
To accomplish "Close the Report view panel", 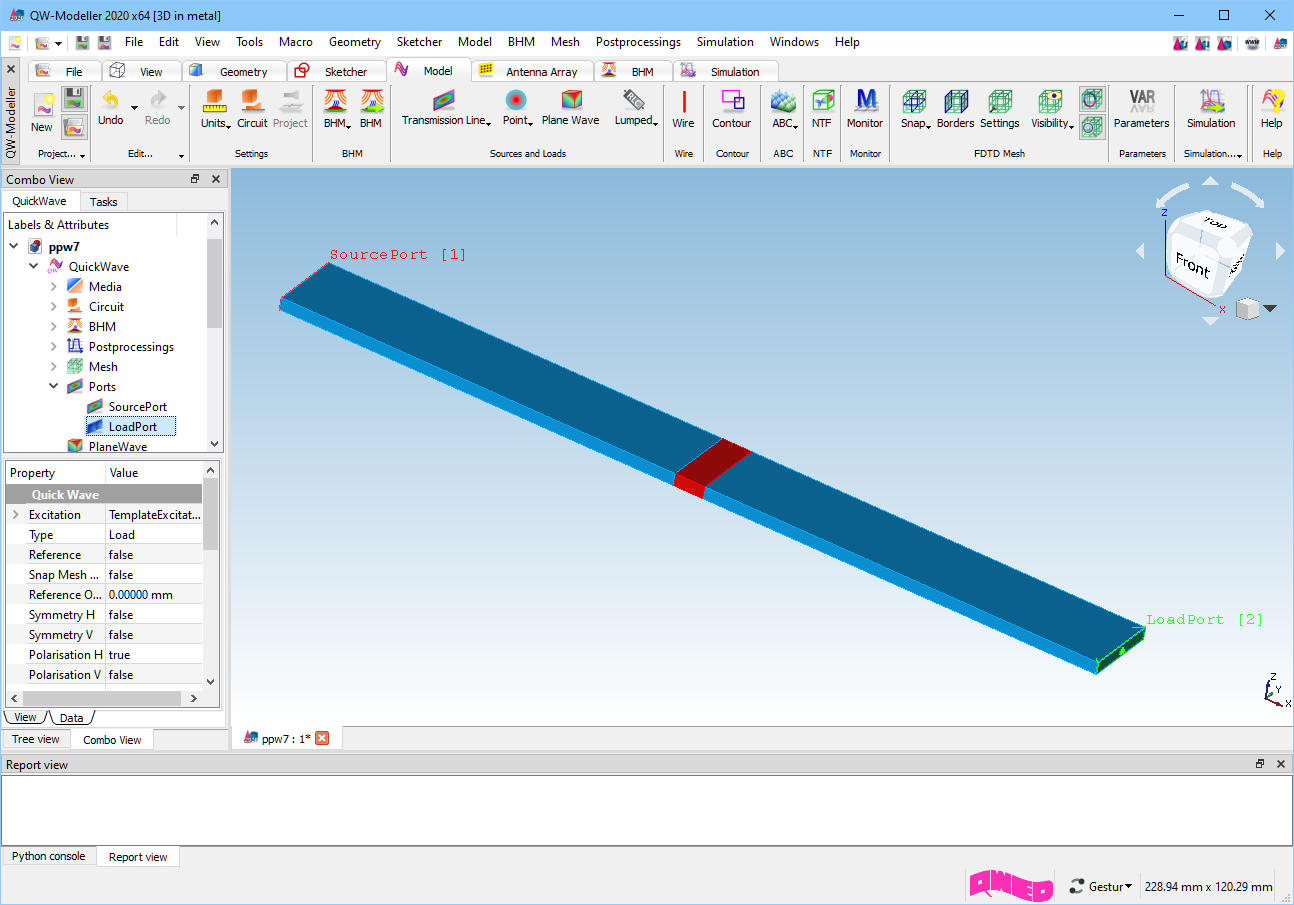I will click(x=1281, y=764).
